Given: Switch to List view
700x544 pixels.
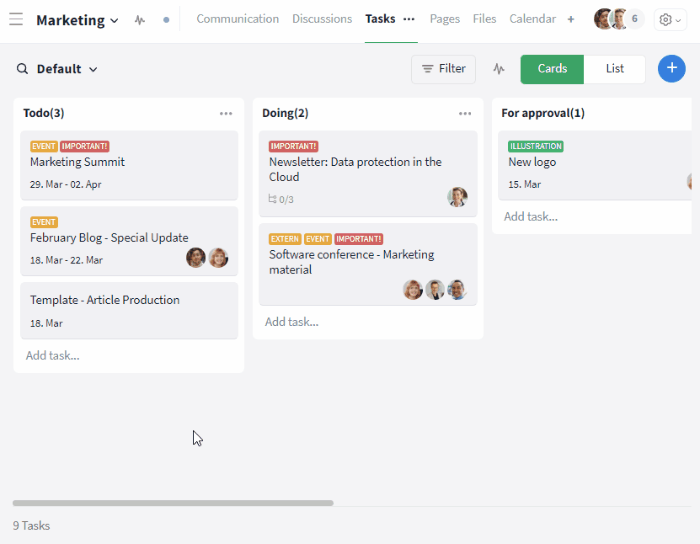Looking at the screenshot, I should [615, 69].
